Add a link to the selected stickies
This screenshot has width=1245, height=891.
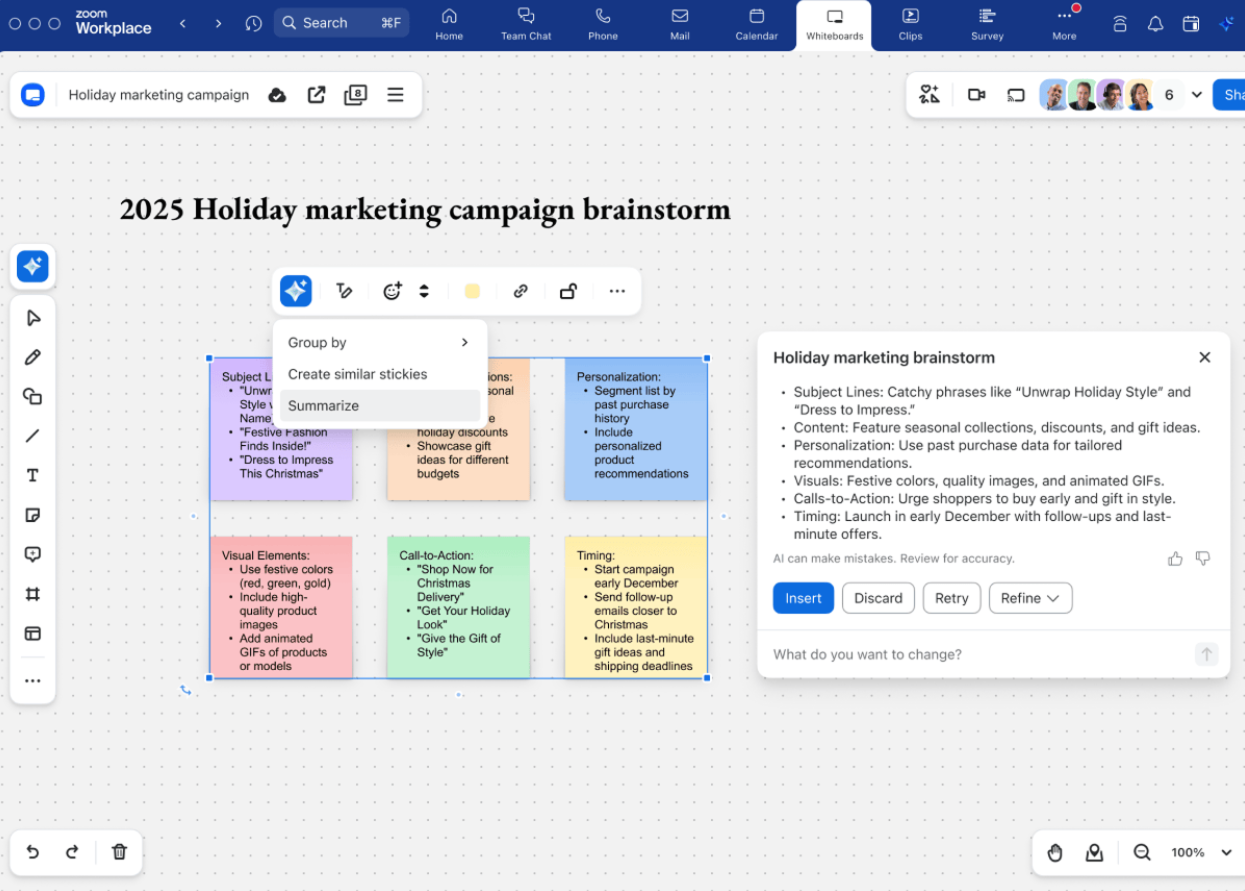pyautogui.click(x=520, y=291)
